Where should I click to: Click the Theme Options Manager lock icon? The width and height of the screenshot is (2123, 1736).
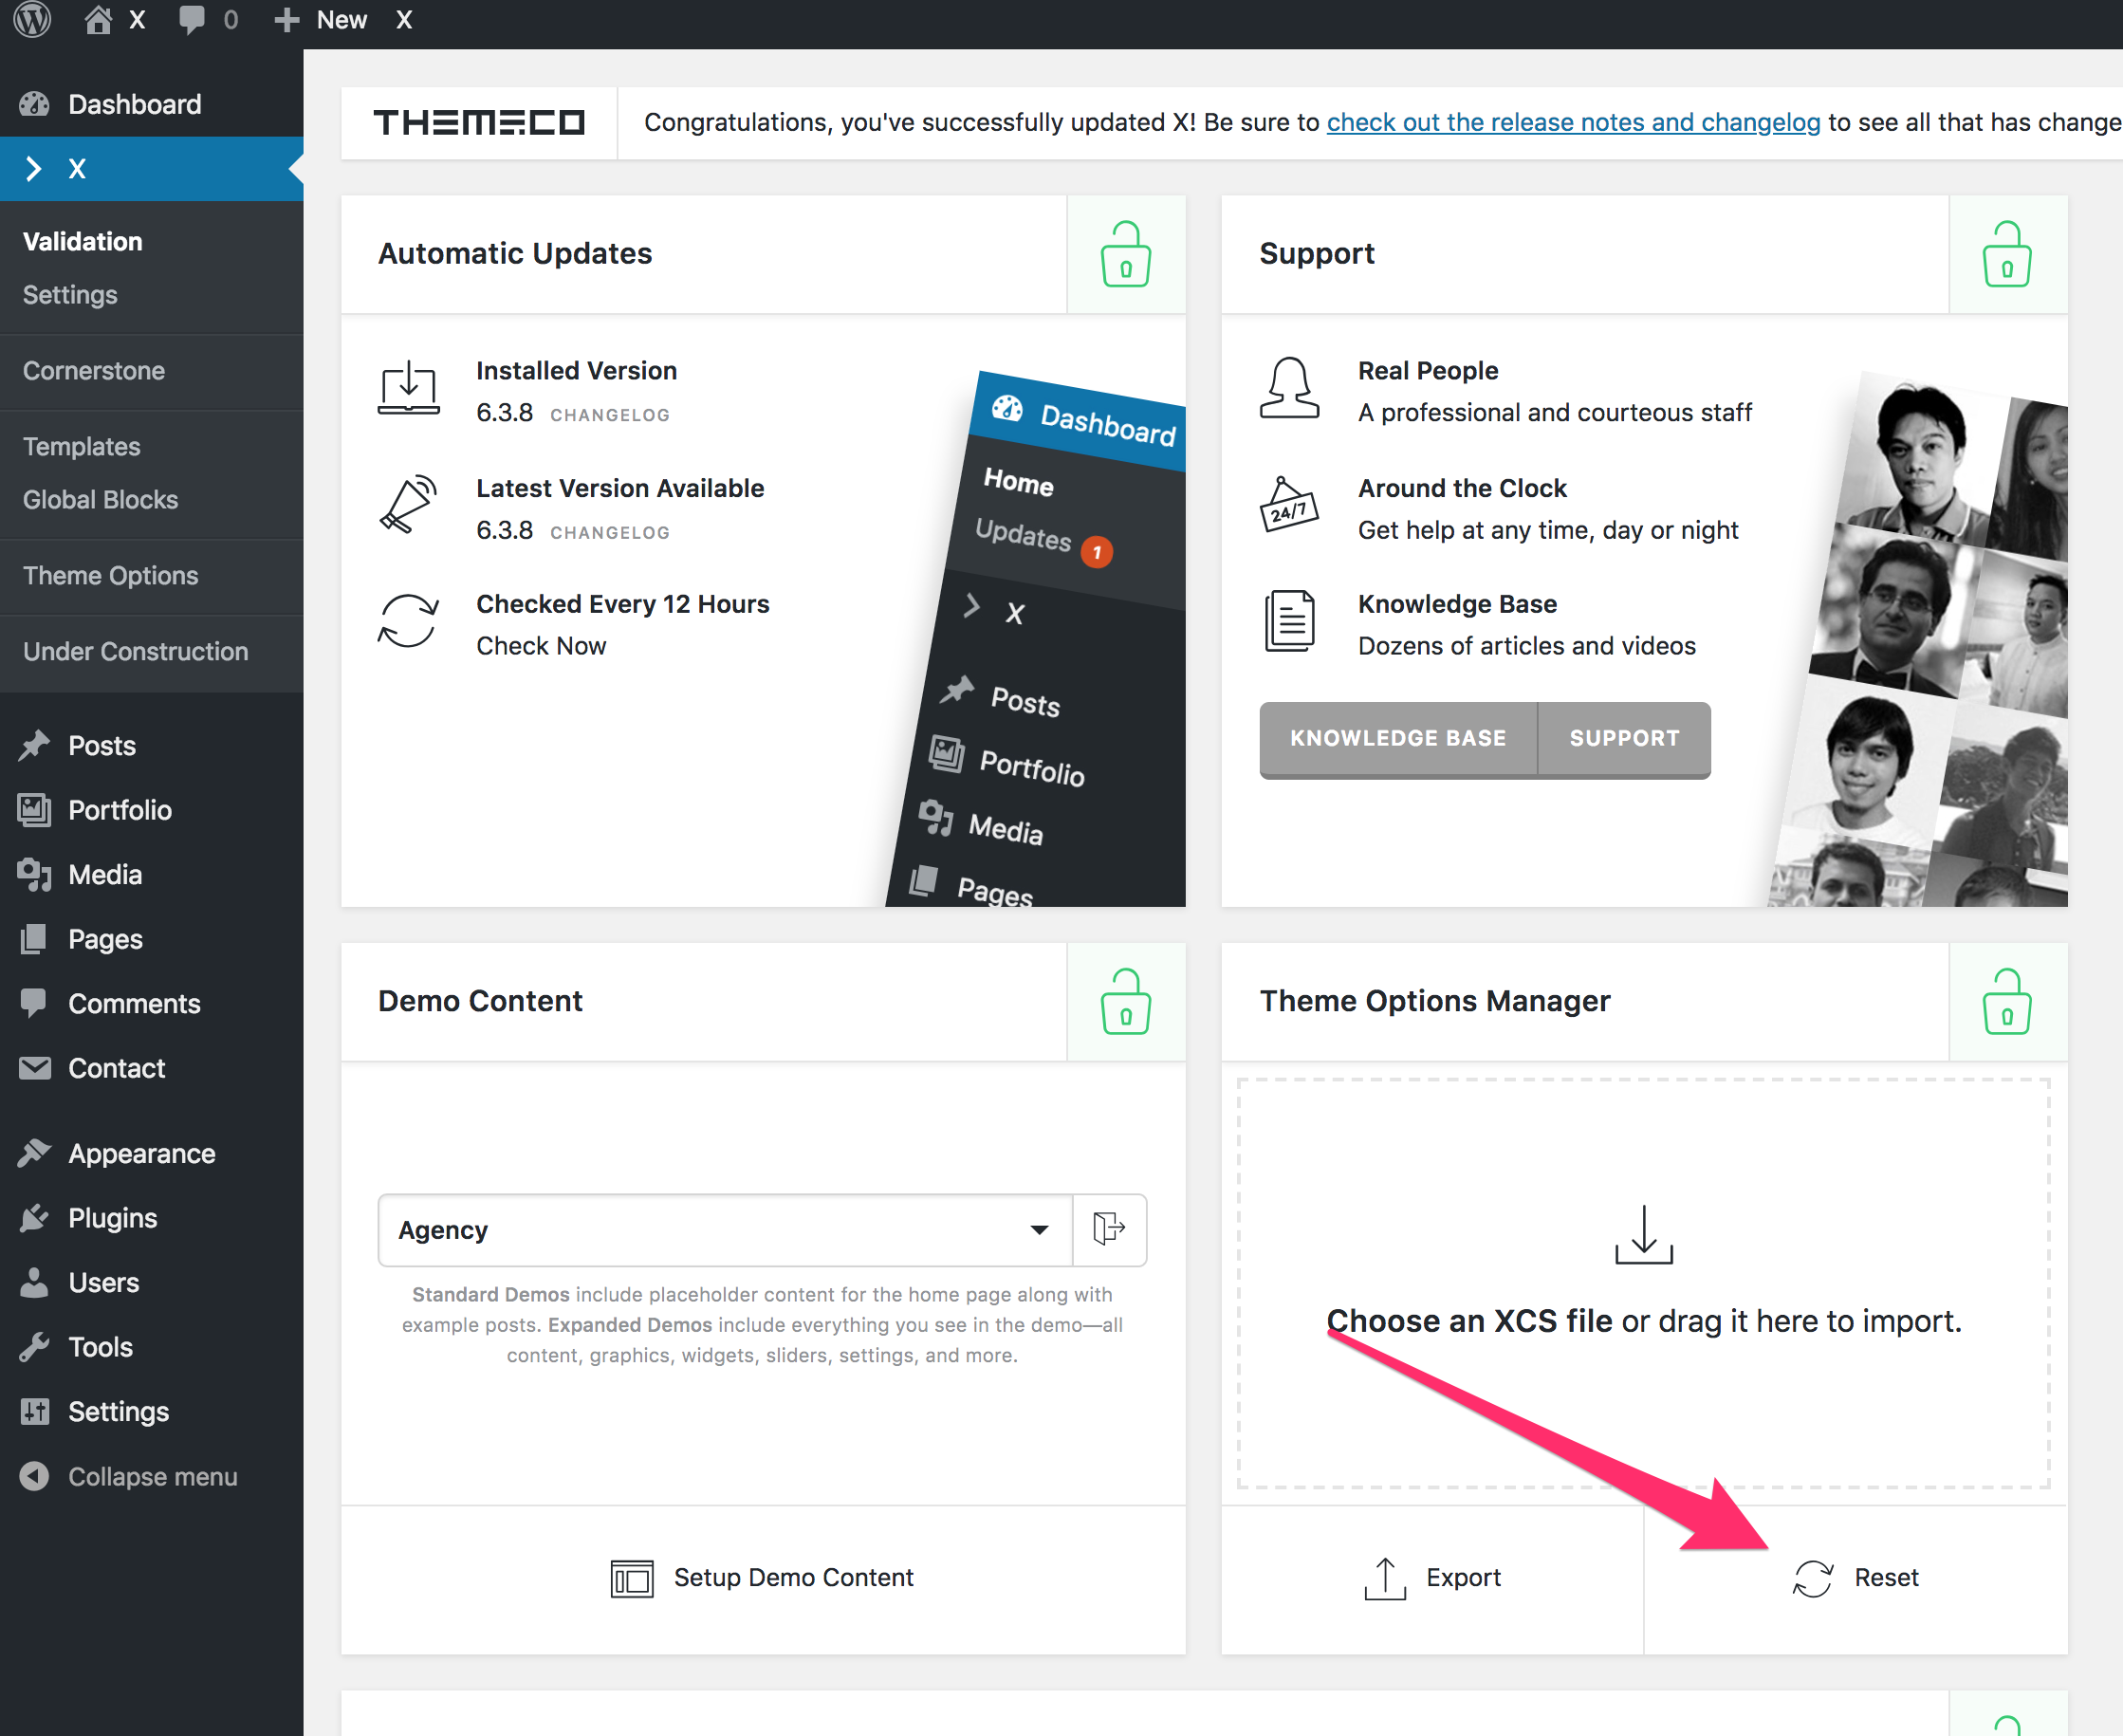(x=2006, y=1001)
